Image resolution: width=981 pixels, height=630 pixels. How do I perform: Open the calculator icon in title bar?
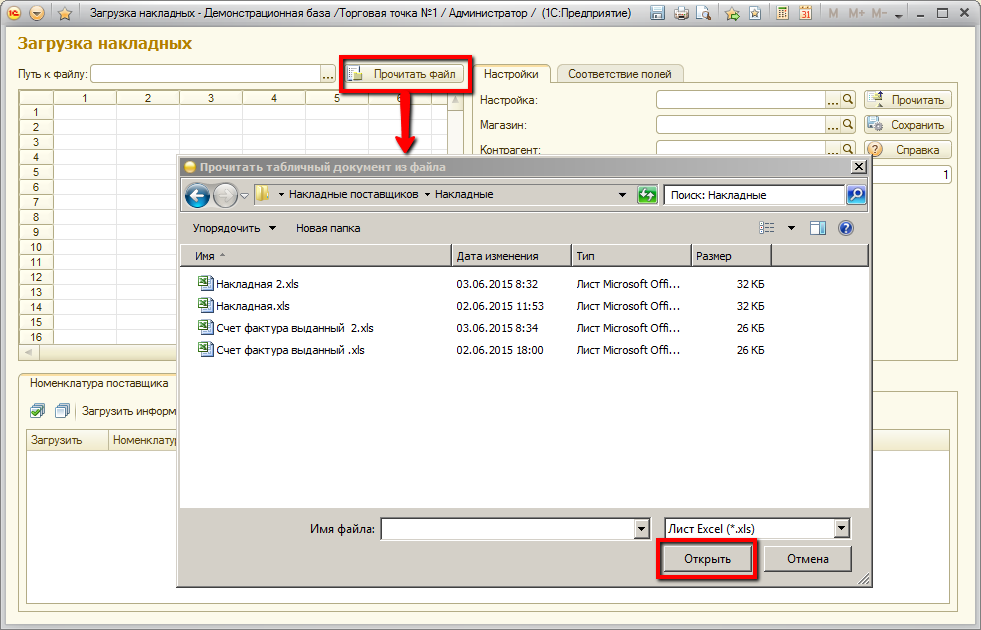(x=781, y=14)
